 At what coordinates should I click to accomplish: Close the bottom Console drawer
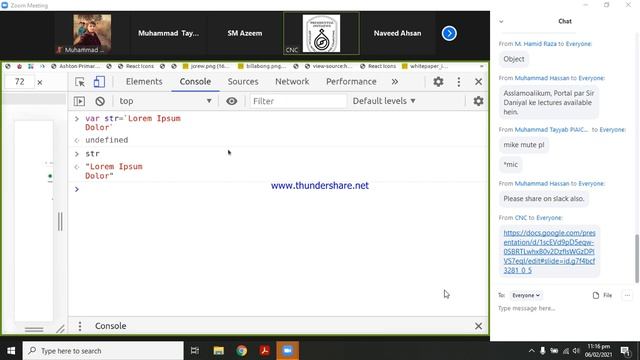tap(478, 326)
